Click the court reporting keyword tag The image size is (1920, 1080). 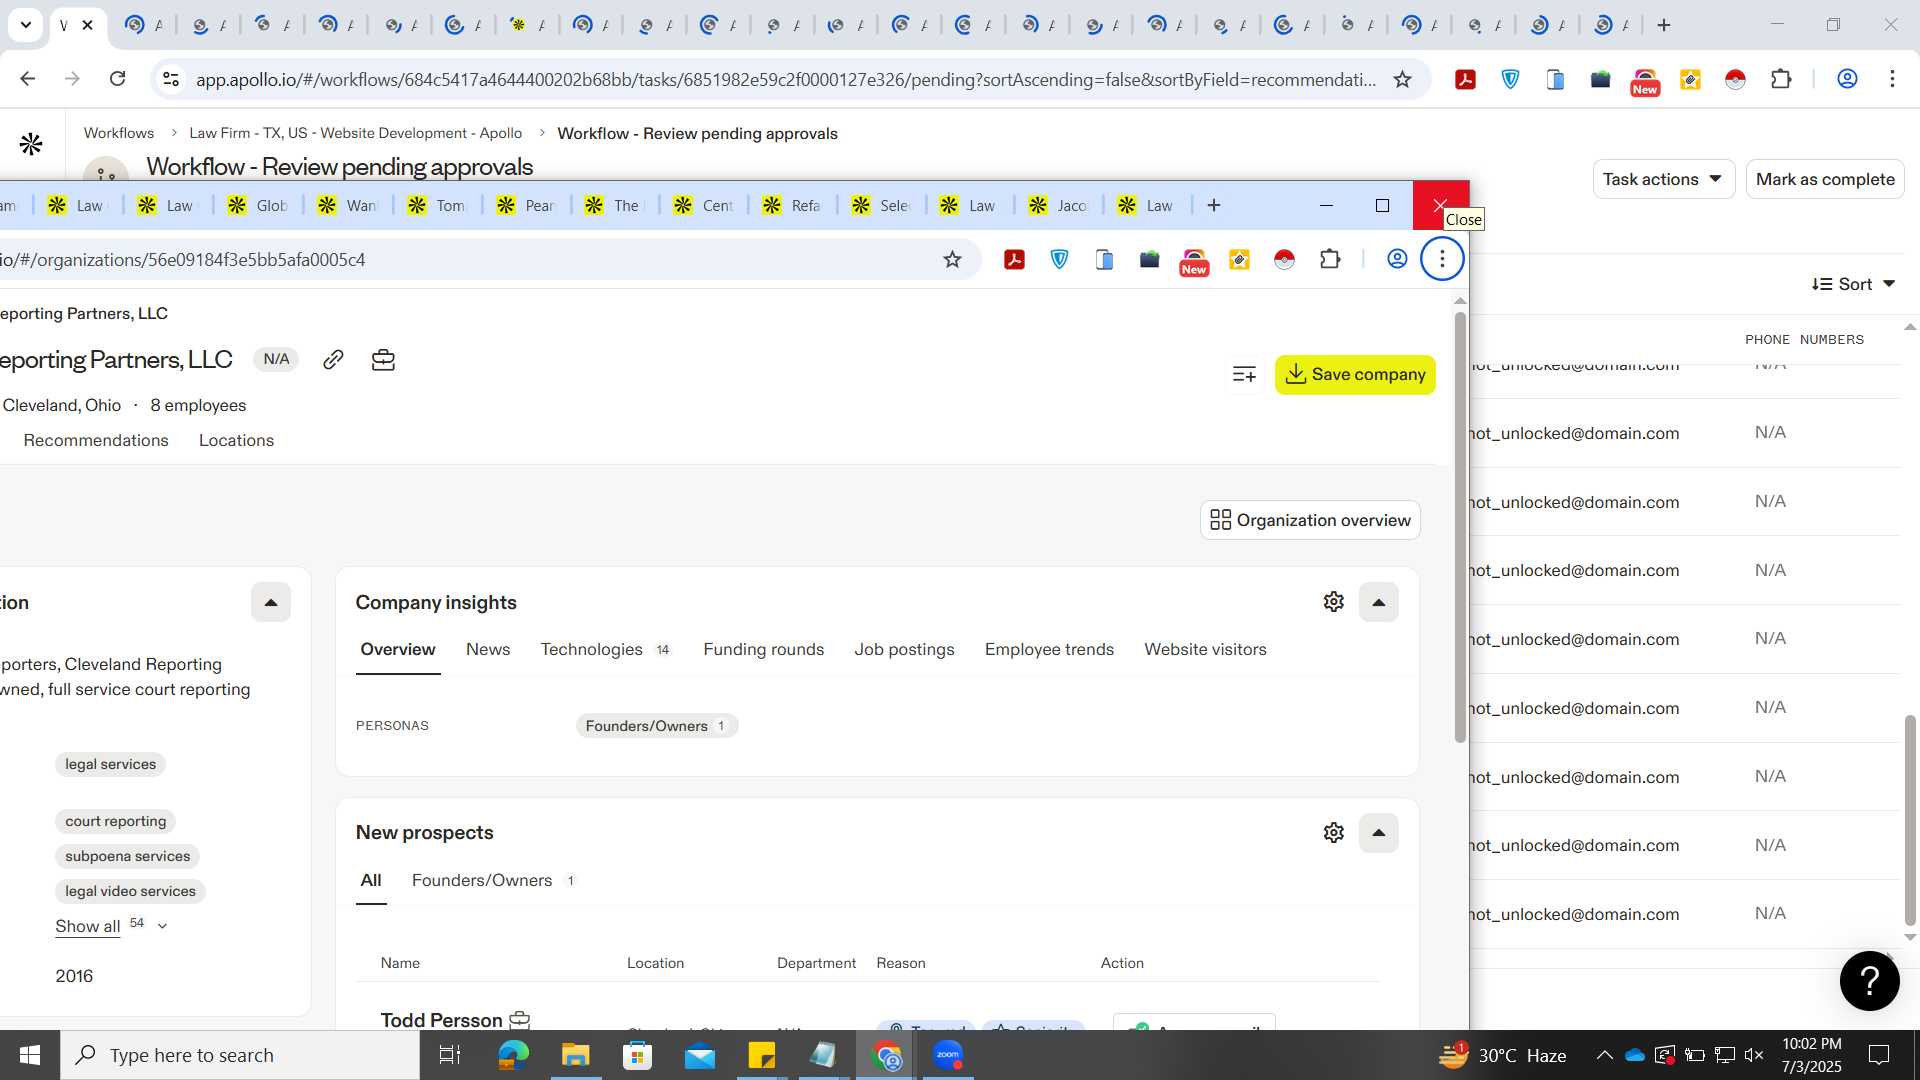(x=116, y=822)
